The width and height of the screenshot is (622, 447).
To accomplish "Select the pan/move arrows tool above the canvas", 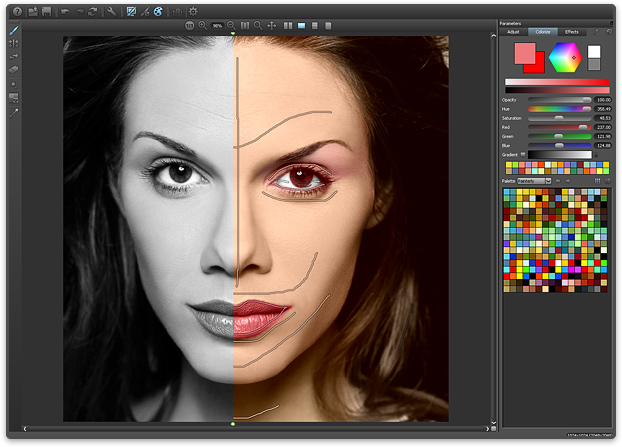I will click(273, 24).
